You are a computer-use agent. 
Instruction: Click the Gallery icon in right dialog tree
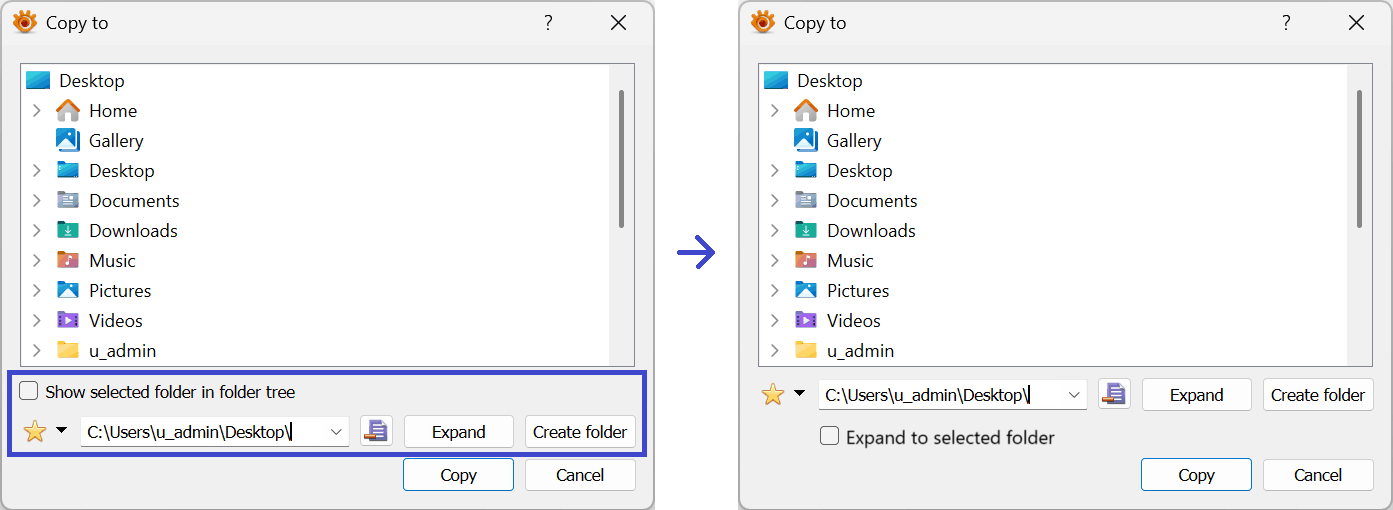pyautogui.click(x=806, y=140)
